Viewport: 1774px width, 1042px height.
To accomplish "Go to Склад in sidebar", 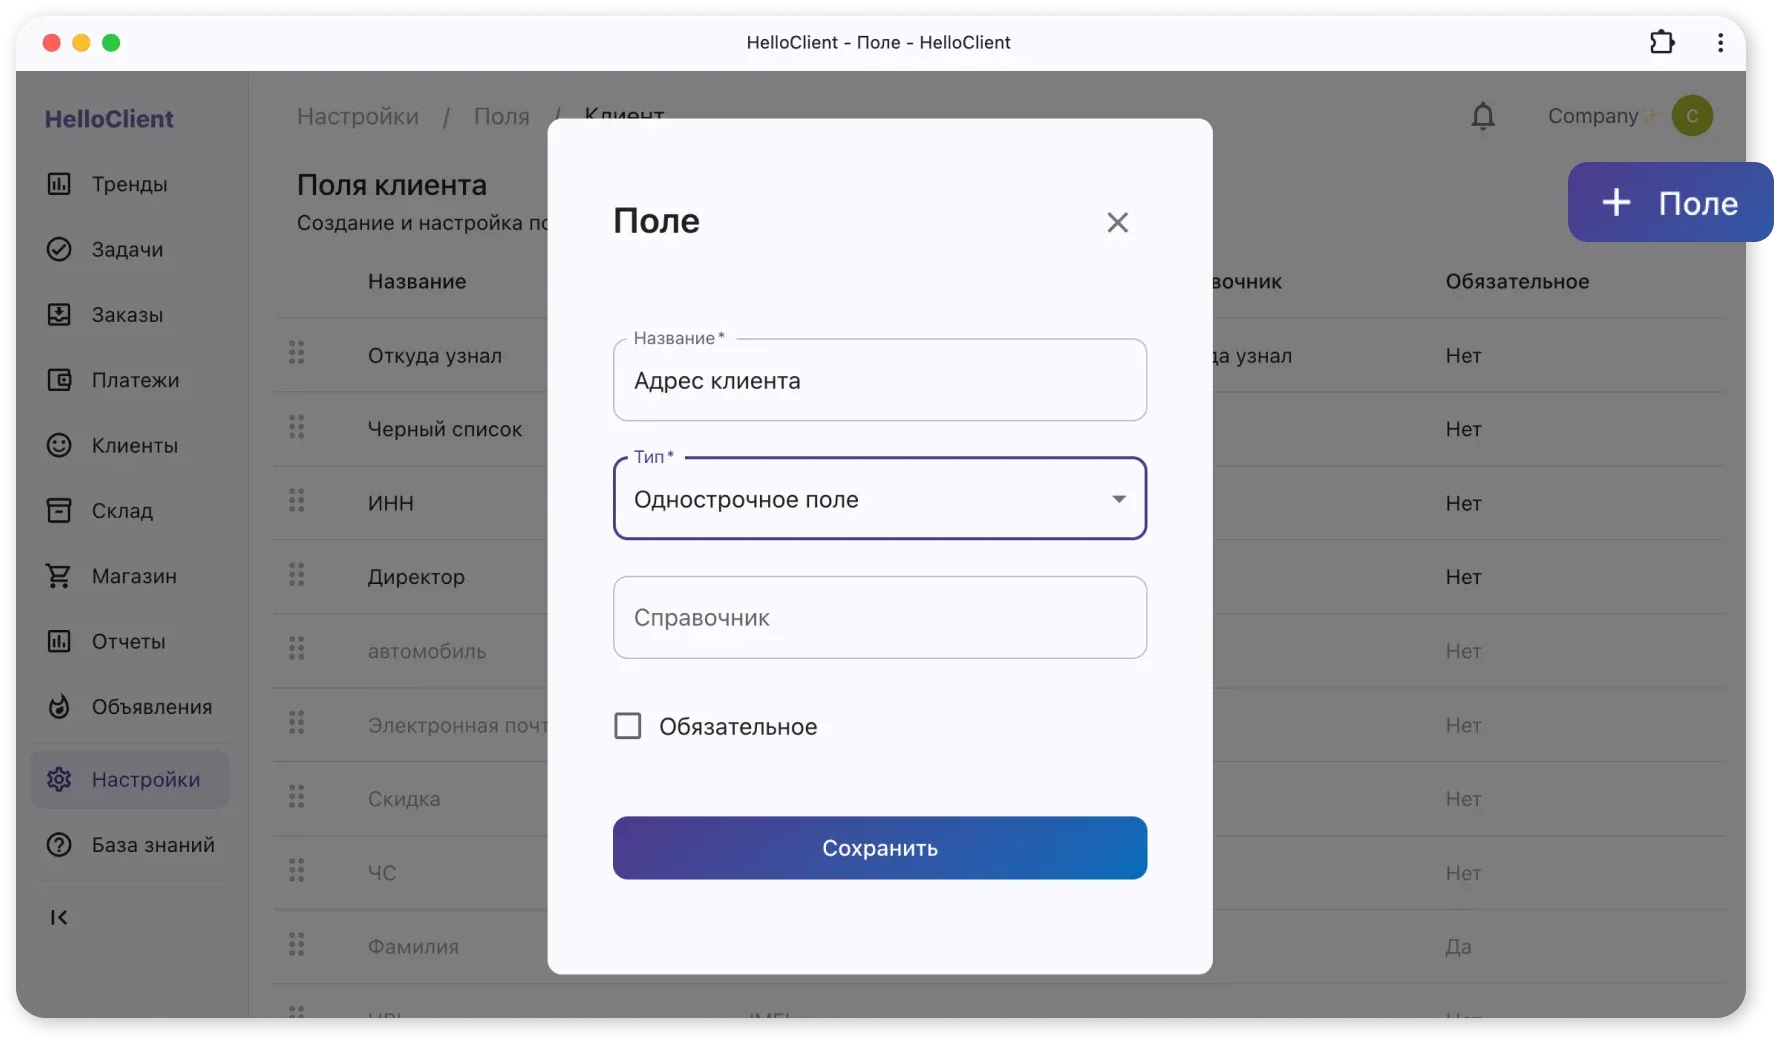I will 122,511.
